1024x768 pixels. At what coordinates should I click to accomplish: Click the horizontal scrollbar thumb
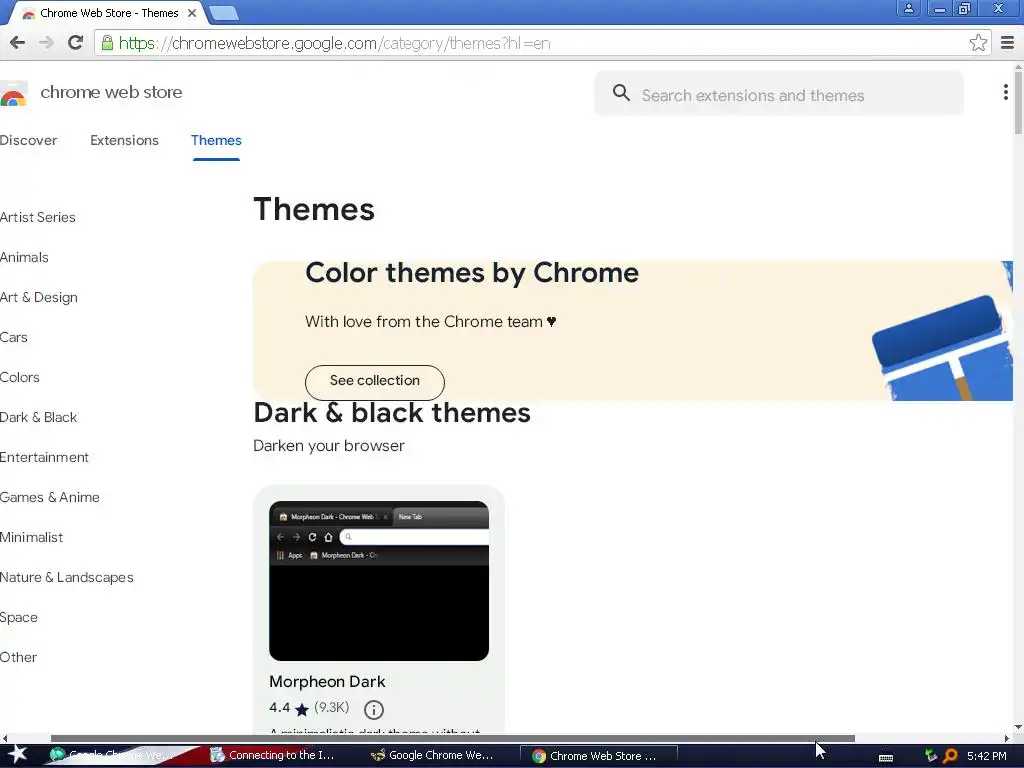[453, 739]
